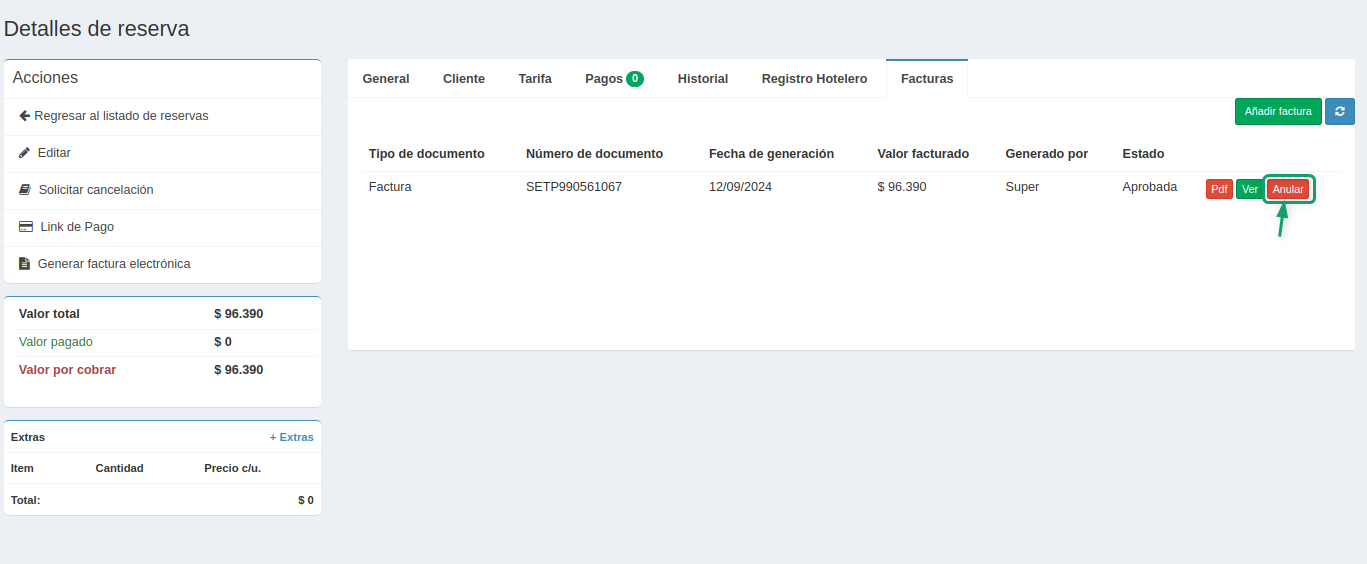Click the red Valor por cobrar label
The height and width of the screenshot is (564, 1367).
click(x=67, y=370)
